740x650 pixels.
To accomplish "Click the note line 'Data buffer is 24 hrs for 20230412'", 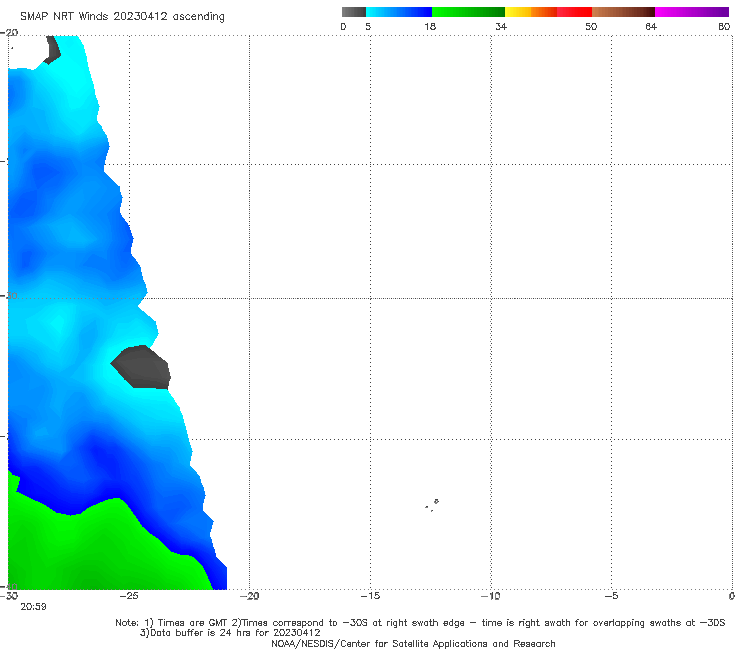I will click(x=230, y=633).
